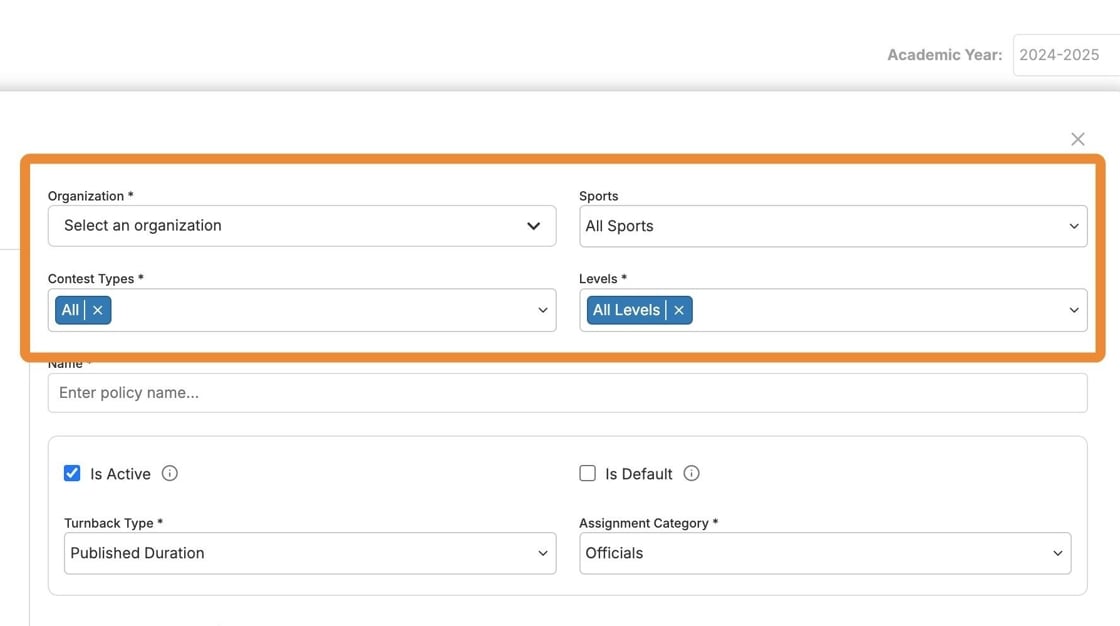Viewport: 1120px width, 626px height.
Task: Click the Assignment Category chevron arrow
Action: point(1058,553)
